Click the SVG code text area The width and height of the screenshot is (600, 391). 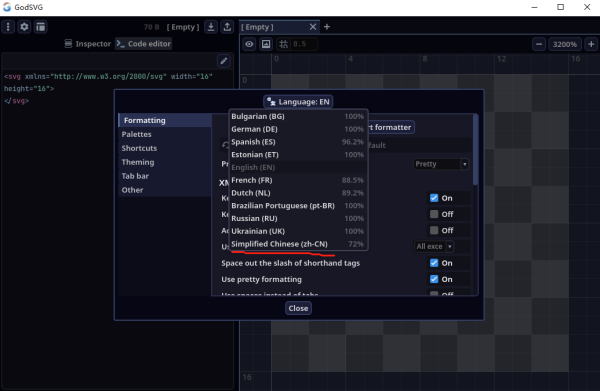[117, 230]
